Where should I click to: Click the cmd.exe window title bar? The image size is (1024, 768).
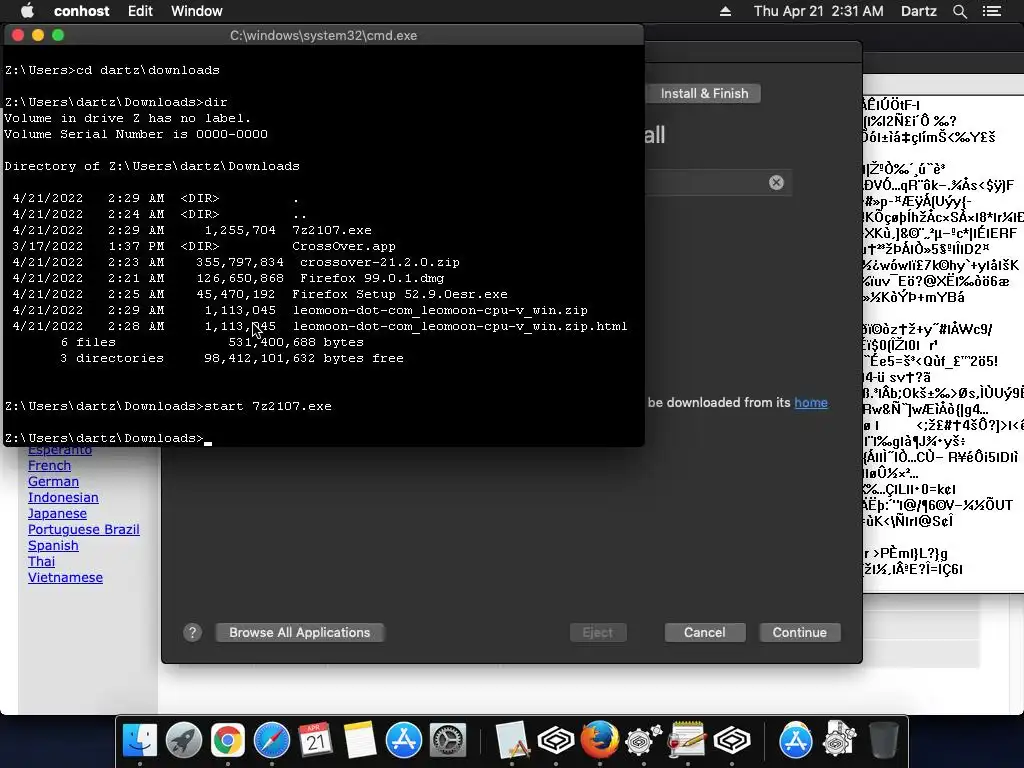[323, 35]
